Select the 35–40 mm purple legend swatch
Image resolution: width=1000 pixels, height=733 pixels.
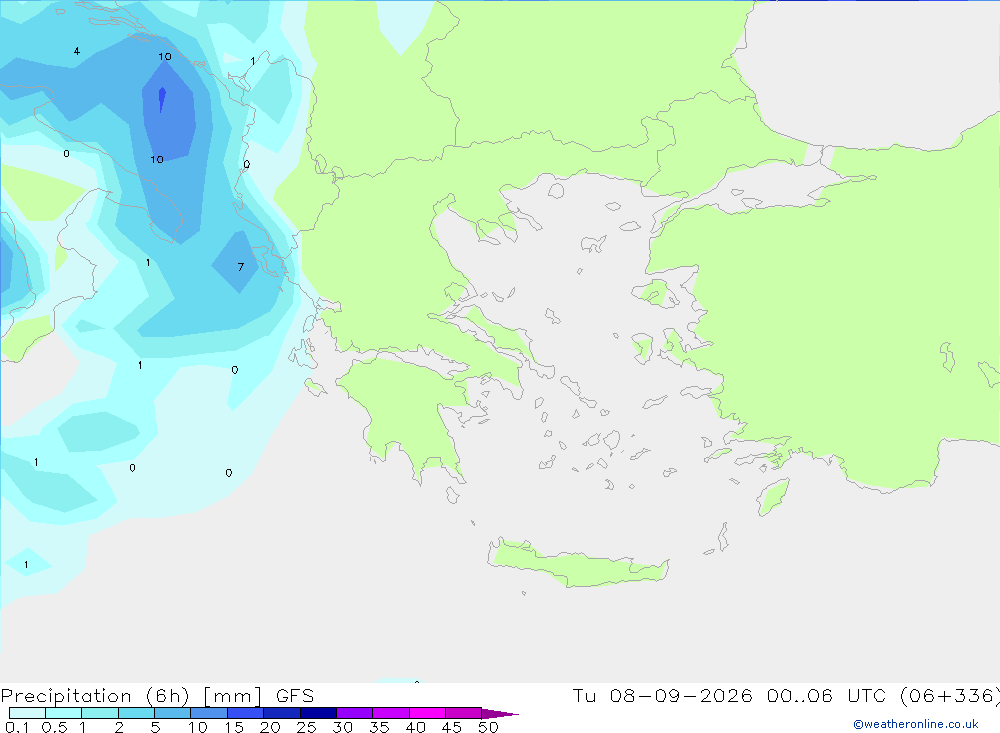click(x=390, y=713)
